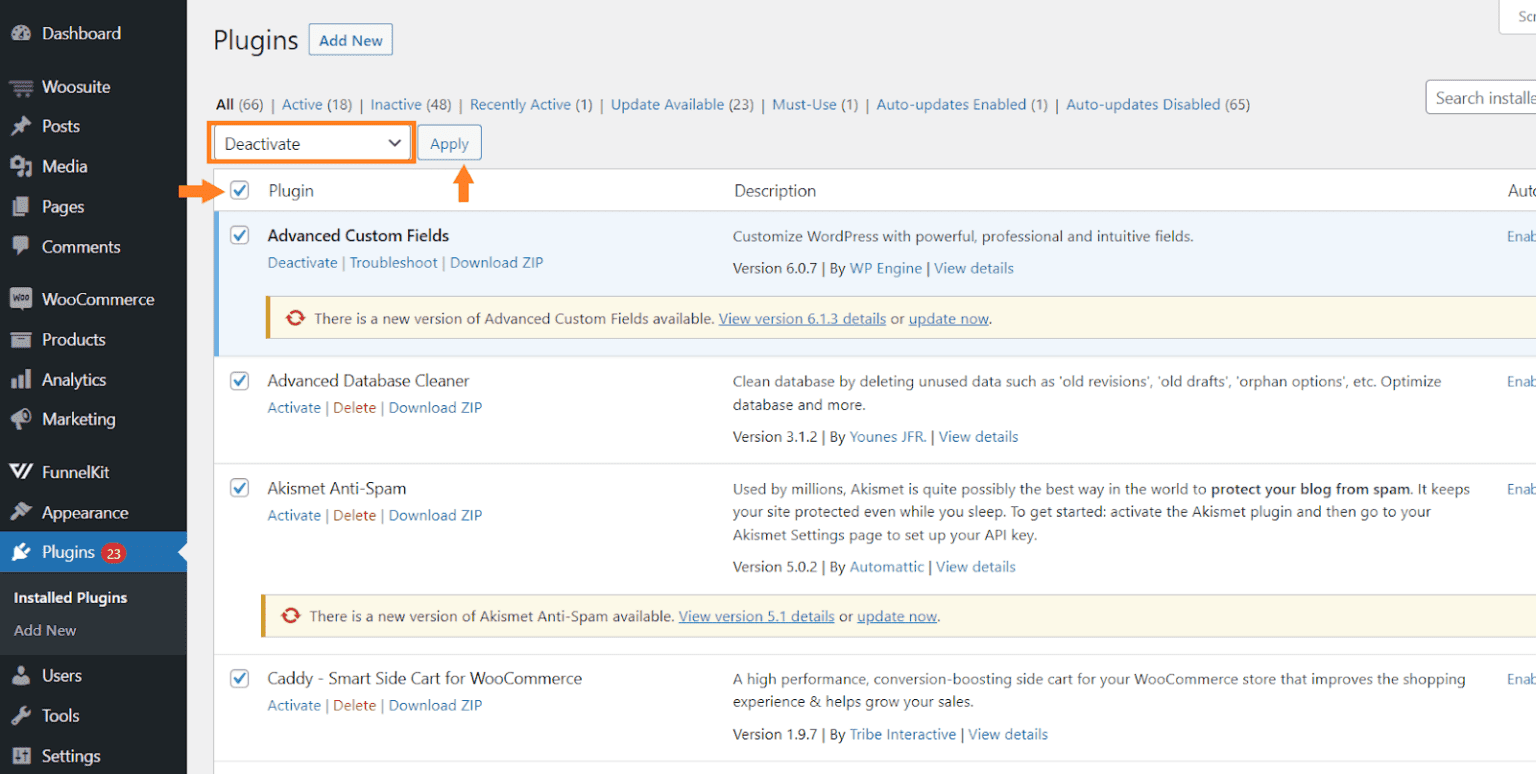Click Add New to install a plugin
1536x774 pixels.
(350, 40)
